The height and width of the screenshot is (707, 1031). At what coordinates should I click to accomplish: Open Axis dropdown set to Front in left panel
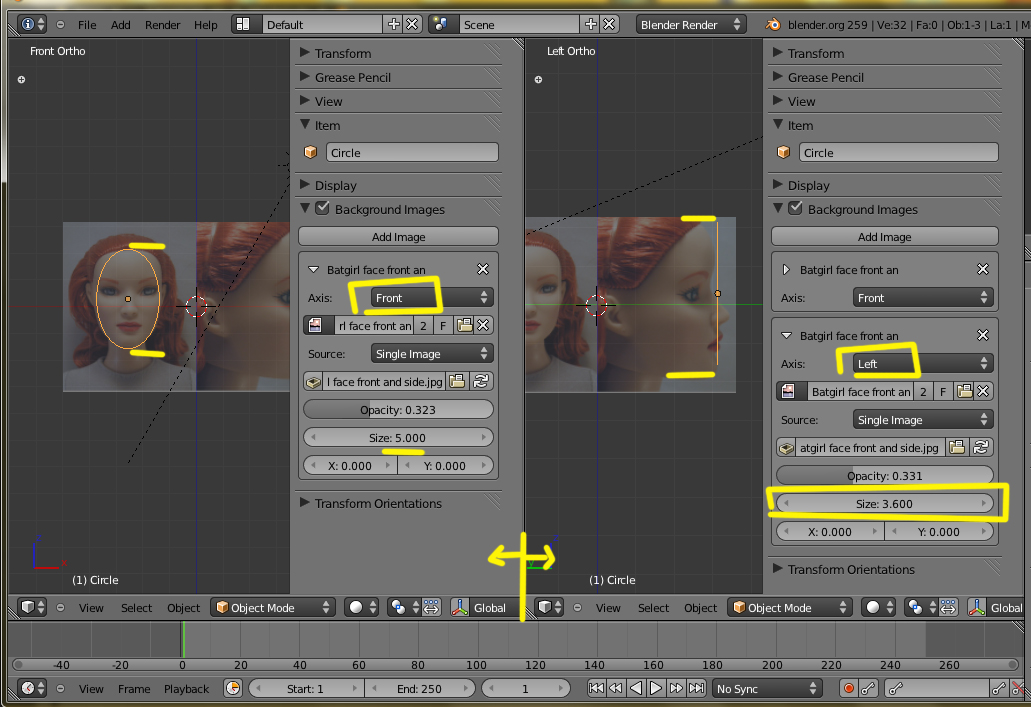click(x=431, y=297)
